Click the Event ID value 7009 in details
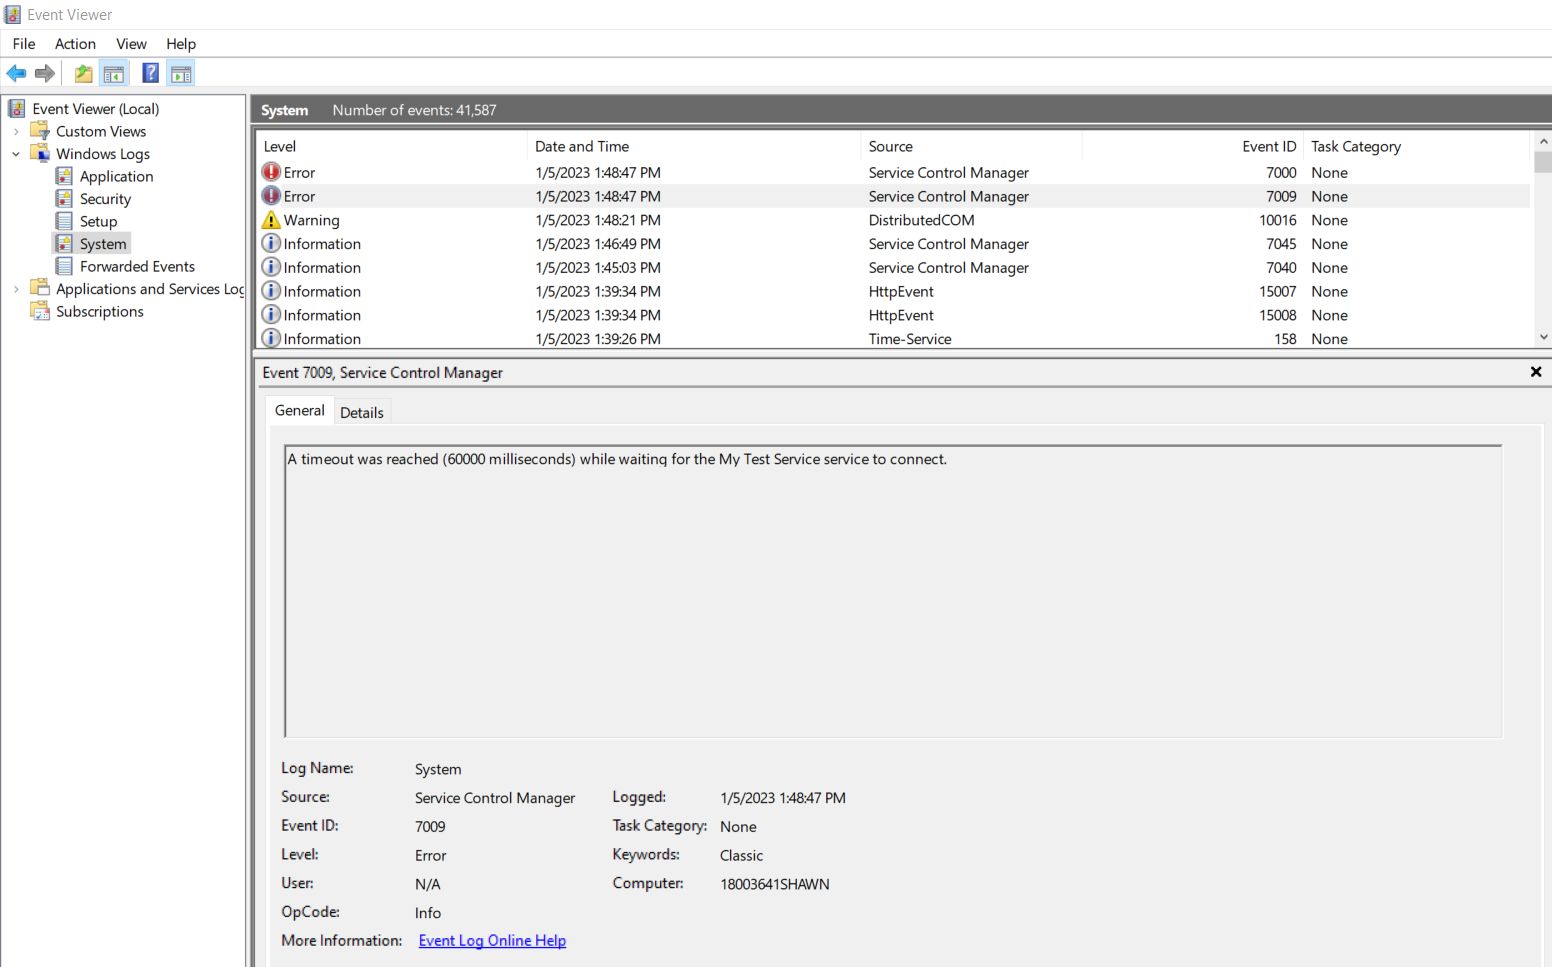This screenshot has height=967, width=1552. coord(430,827)
